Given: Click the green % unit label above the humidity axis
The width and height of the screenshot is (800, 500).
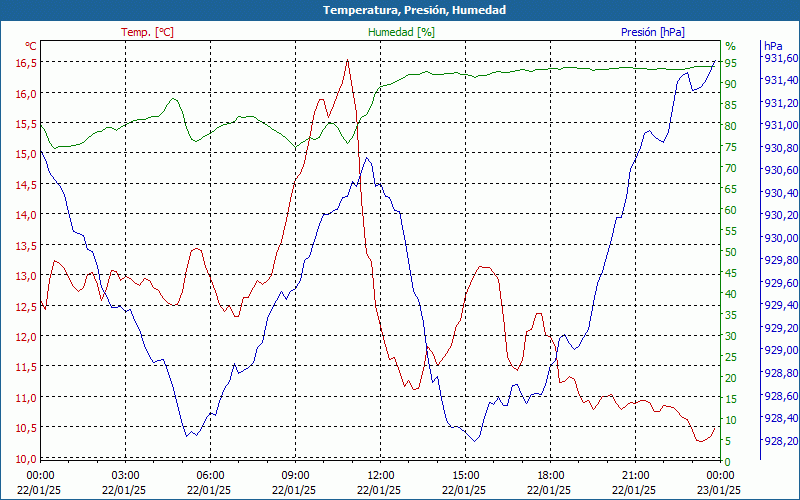Looking at the screenshot, I should (730, 46).
